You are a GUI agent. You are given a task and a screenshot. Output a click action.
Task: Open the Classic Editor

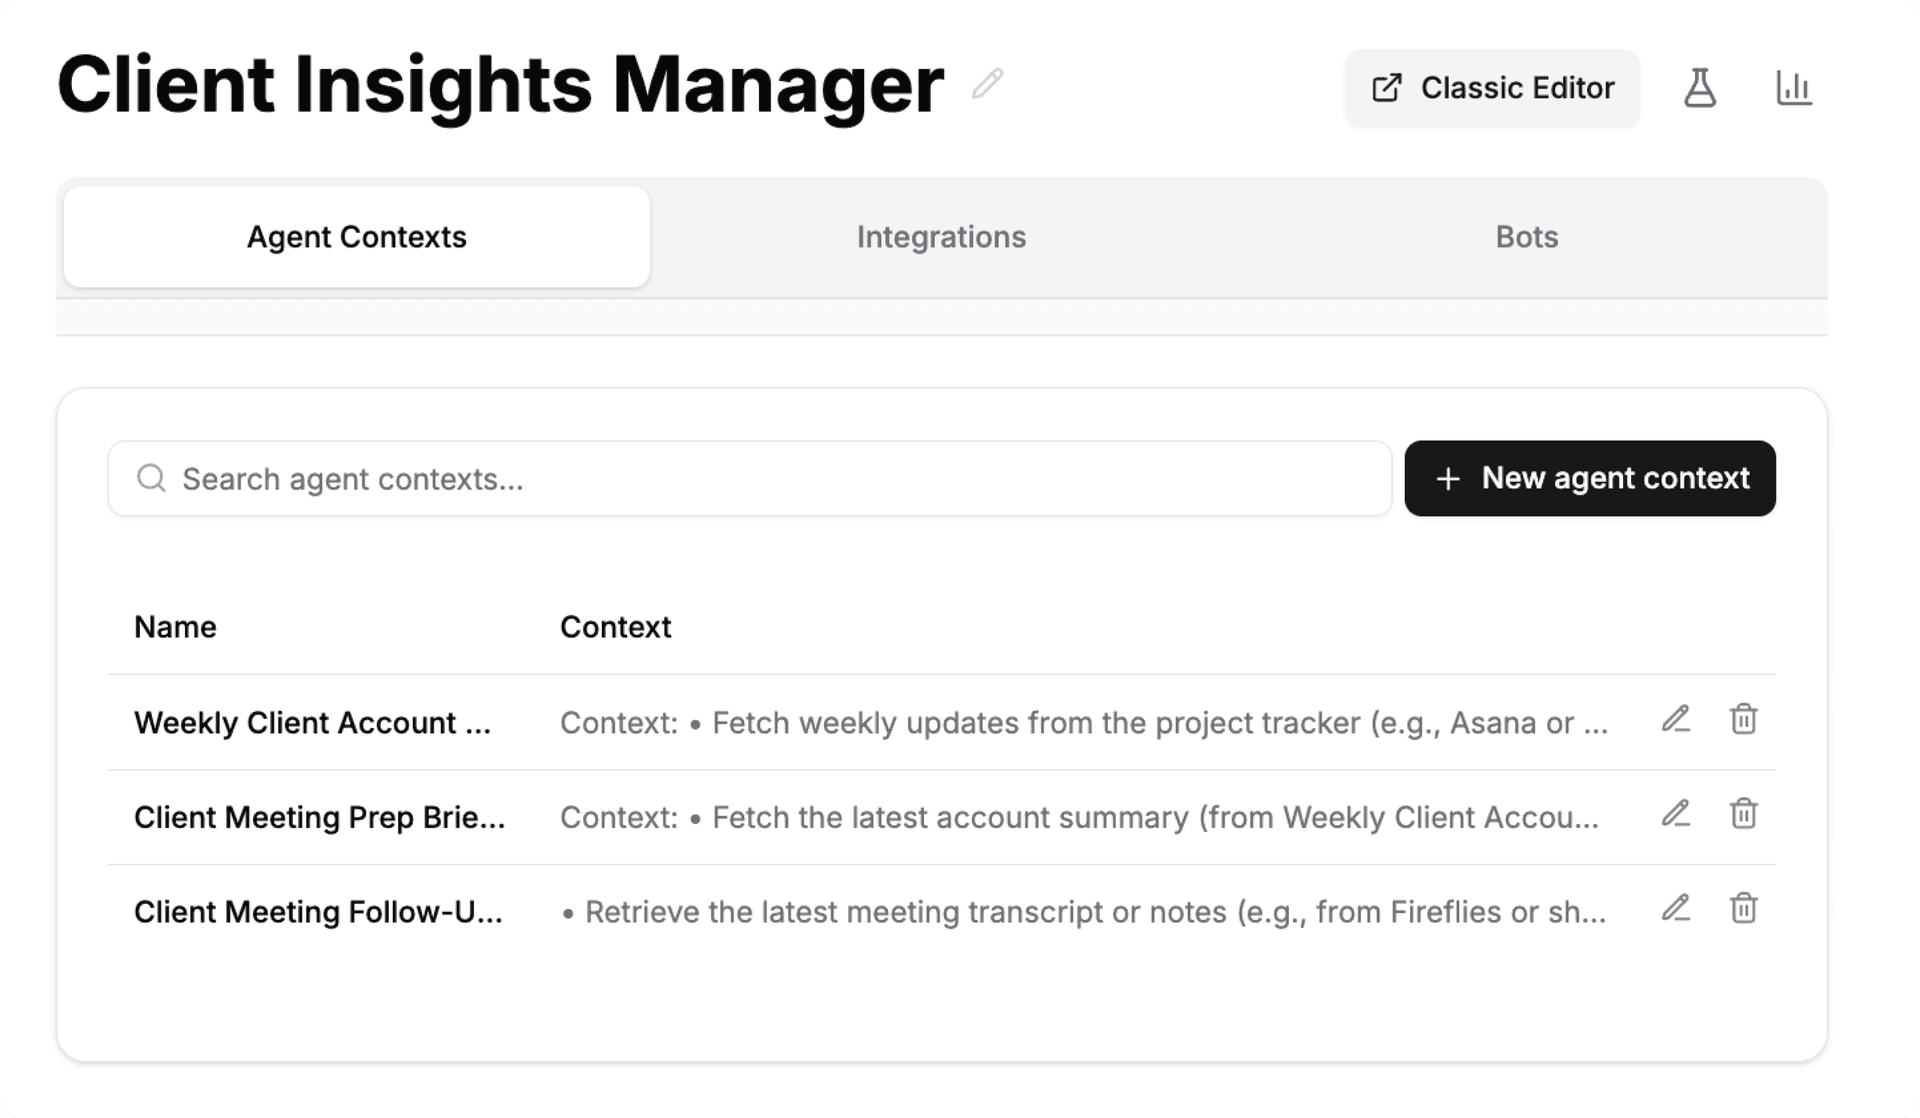click(x=1492, y=88)
